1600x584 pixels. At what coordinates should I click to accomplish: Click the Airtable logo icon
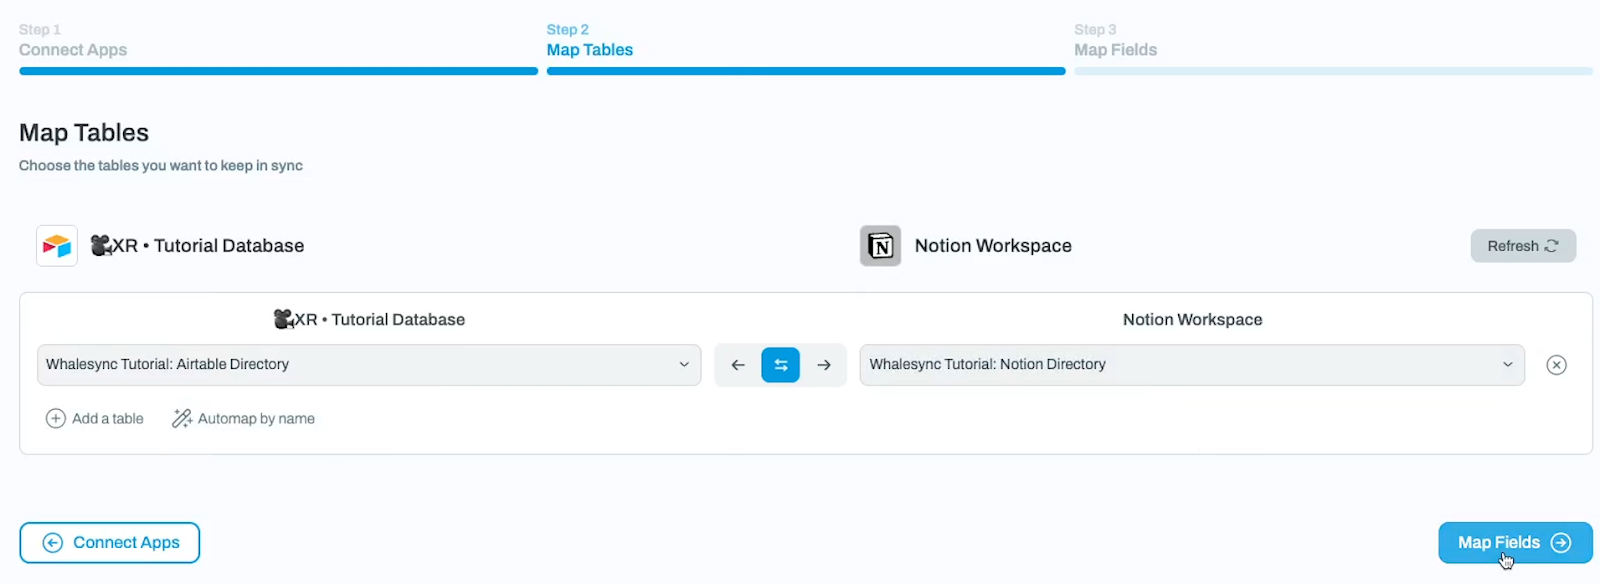point(57,246)
